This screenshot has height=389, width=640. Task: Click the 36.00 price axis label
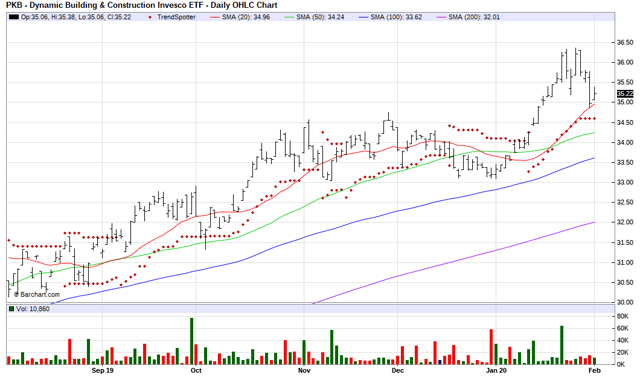(x=625, y=62)
